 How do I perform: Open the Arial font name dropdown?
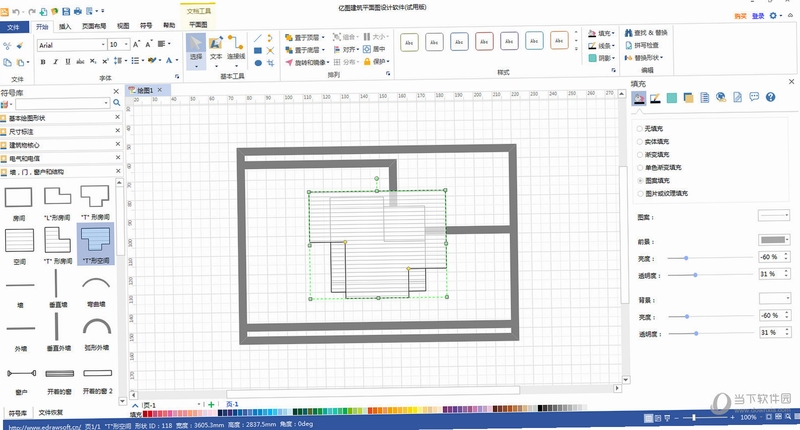pos(103,45)
